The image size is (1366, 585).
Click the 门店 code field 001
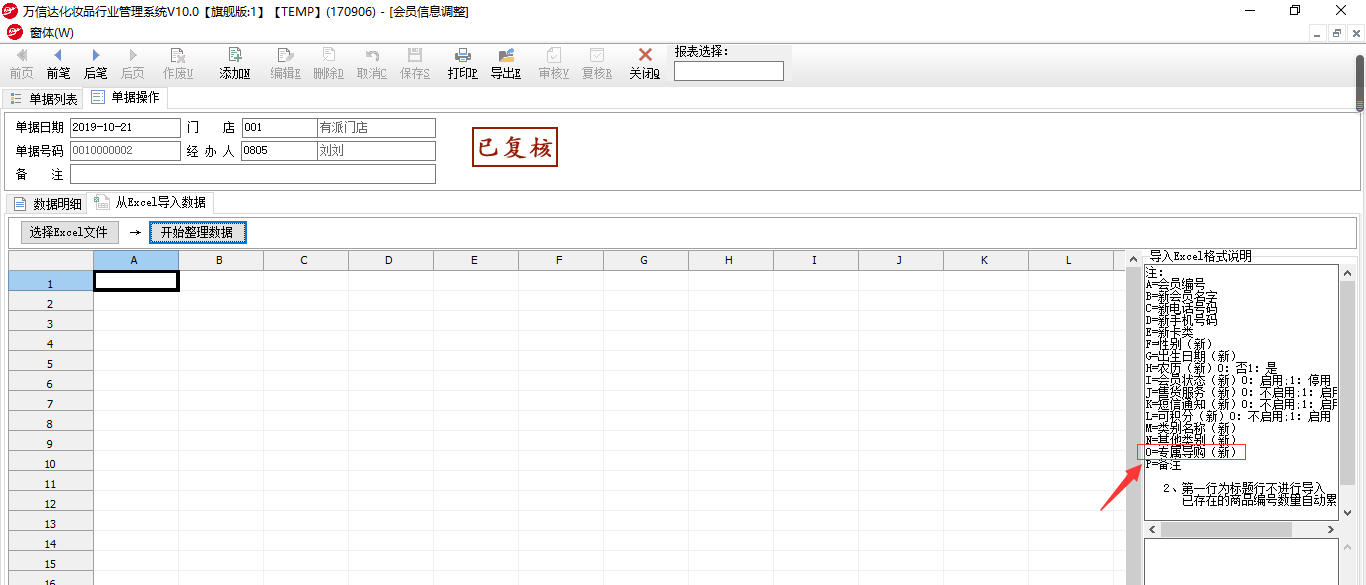click(x=279, y=128)
